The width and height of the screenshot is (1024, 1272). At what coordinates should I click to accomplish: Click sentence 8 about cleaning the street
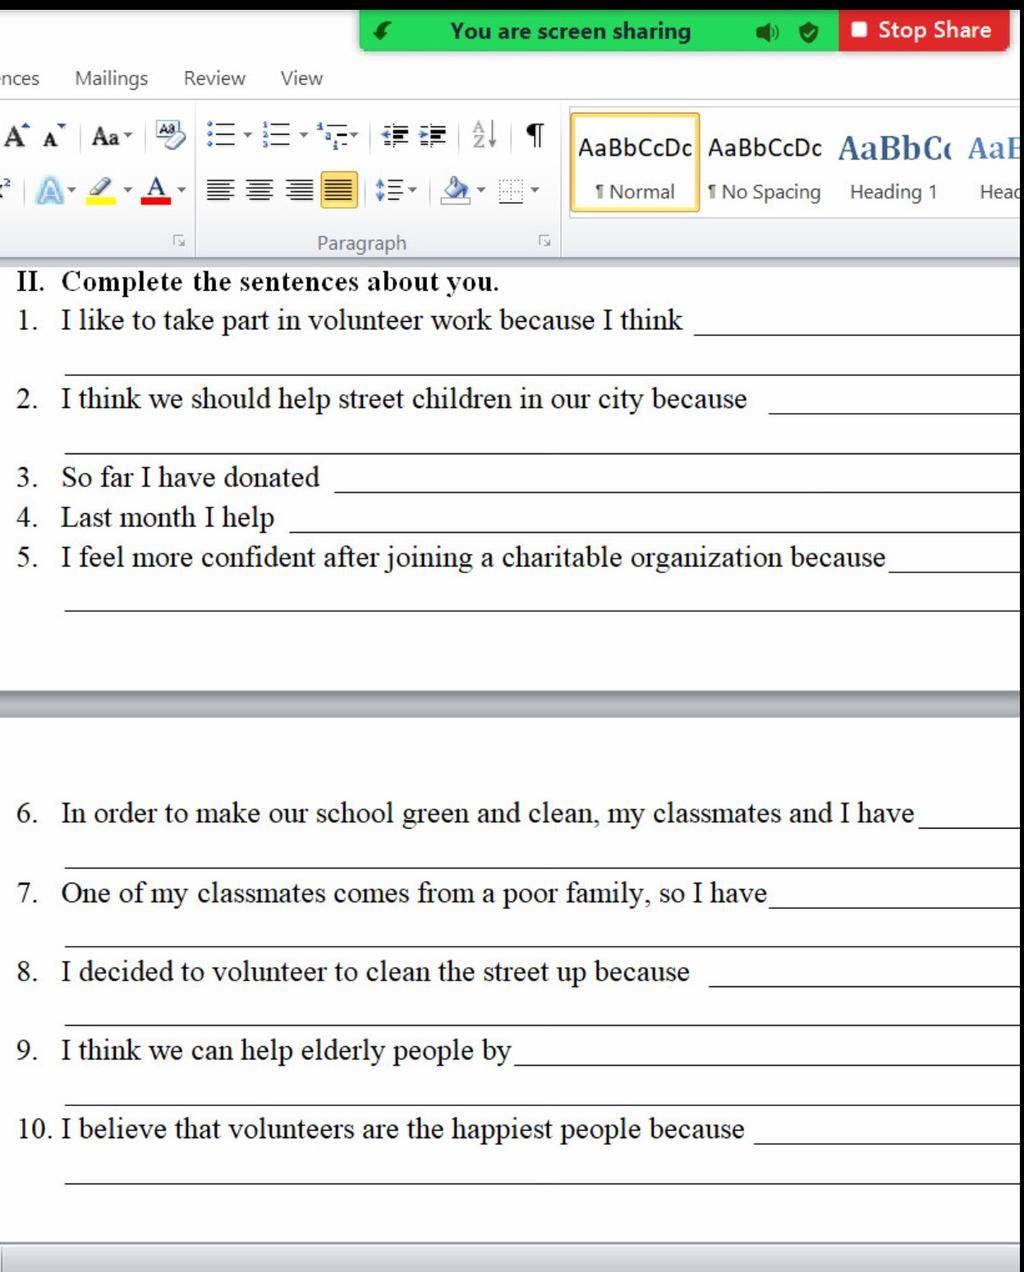point(375,971)
